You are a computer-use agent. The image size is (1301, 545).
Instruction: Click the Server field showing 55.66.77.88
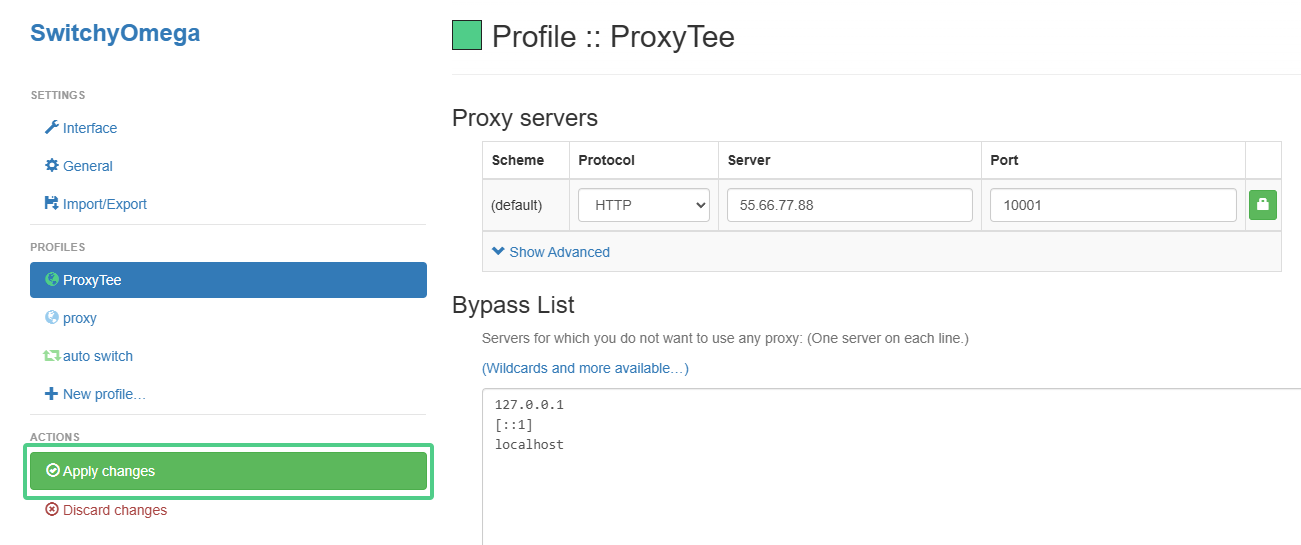[850, 205]
